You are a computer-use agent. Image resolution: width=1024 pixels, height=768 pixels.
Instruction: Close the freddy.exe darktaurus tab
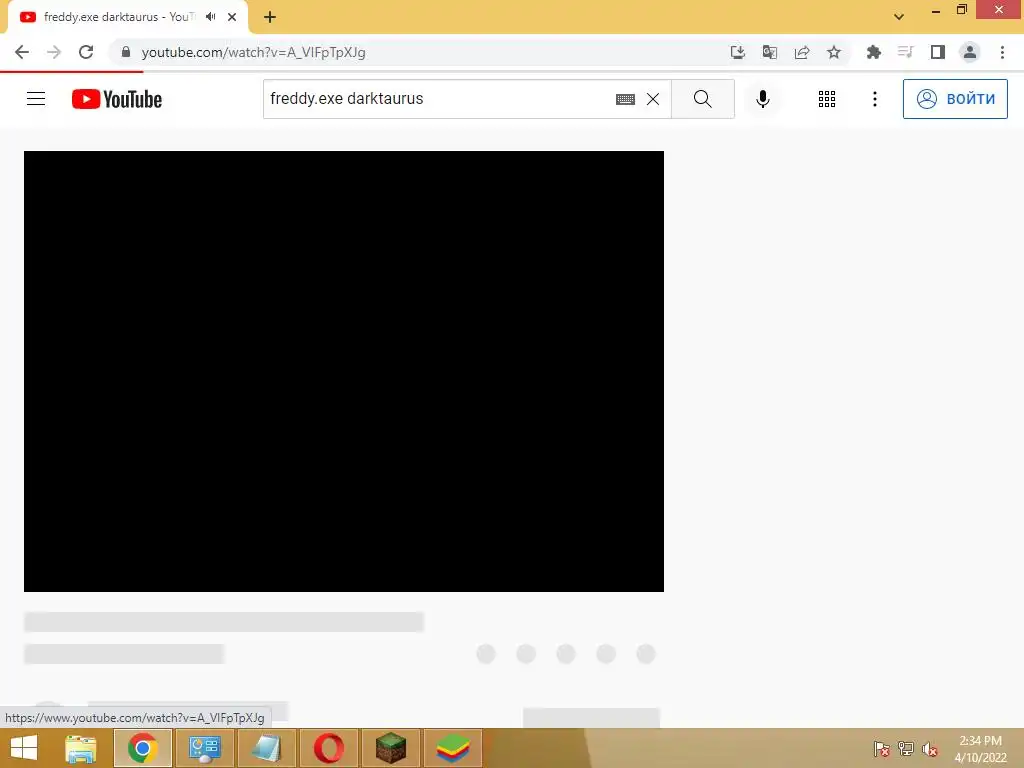tap(232, 17)
